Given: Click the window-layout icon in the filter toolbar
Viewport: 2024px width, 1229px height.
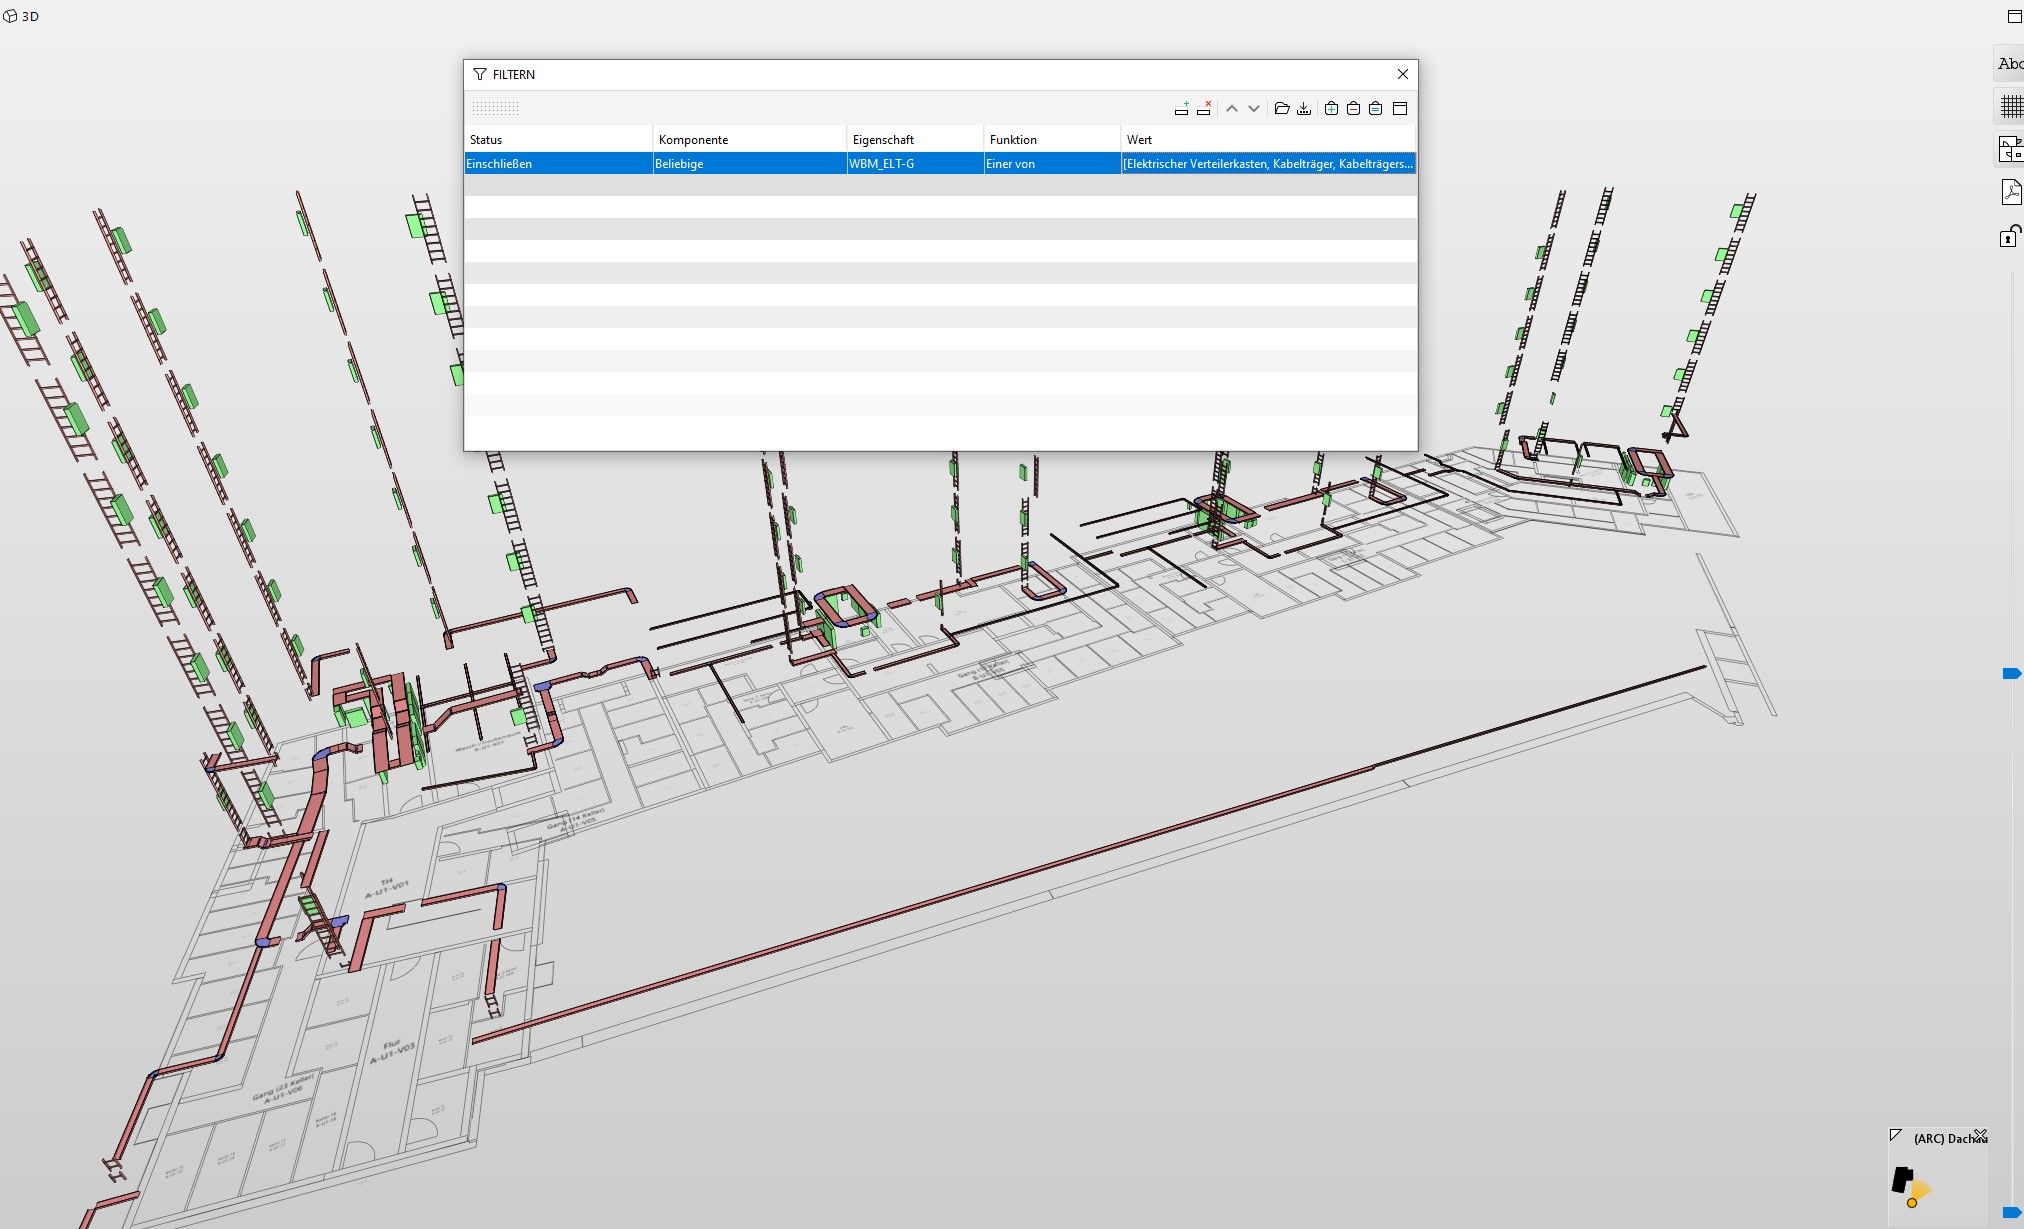Looking at the screenshot, I should tap(1400, 108).
